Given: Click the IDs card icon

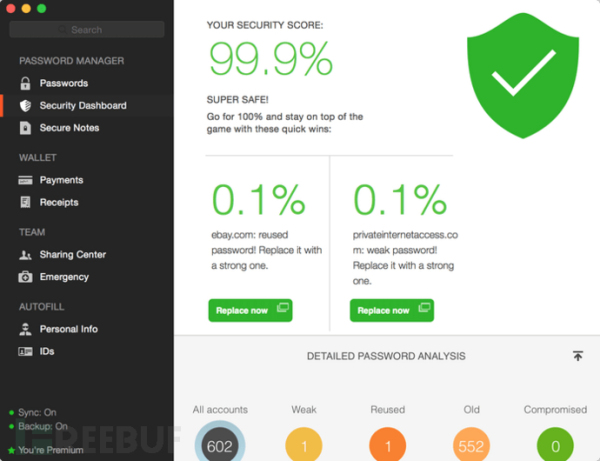Looking at the screenshot, I should point(25,351).
